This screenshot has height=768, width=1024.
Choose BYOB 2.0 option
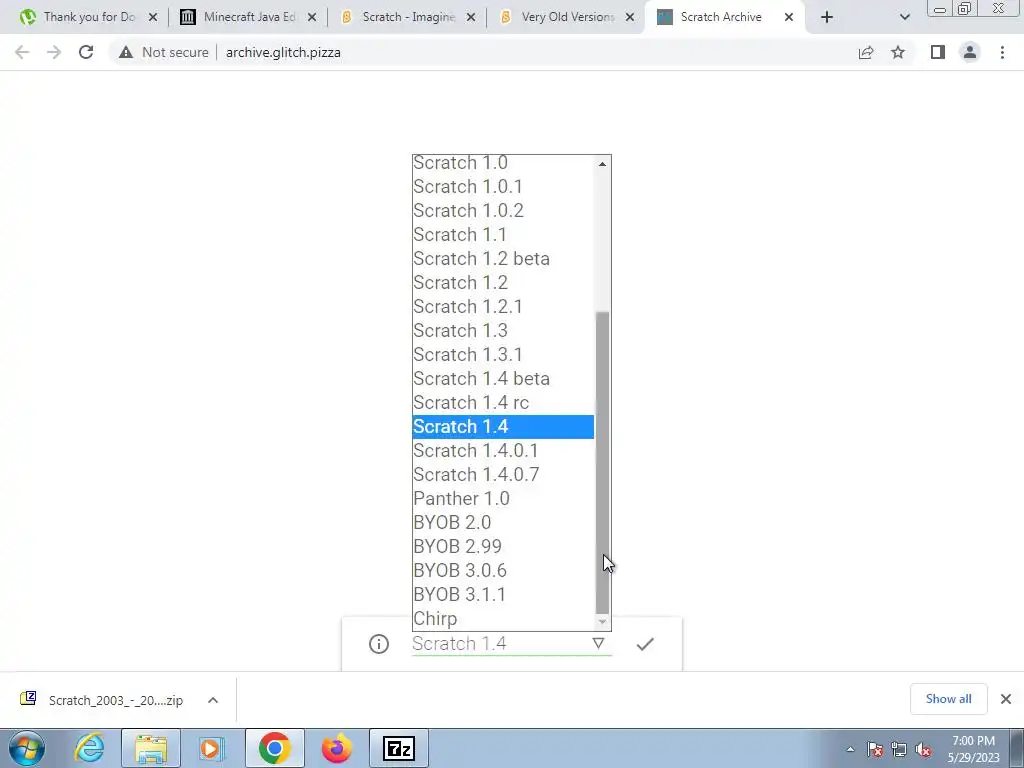pos(504,522)
